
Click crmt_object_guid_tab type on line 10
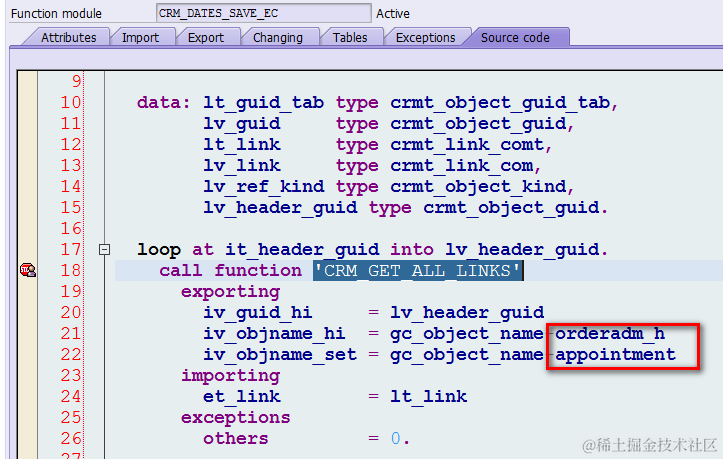point(500,102)
